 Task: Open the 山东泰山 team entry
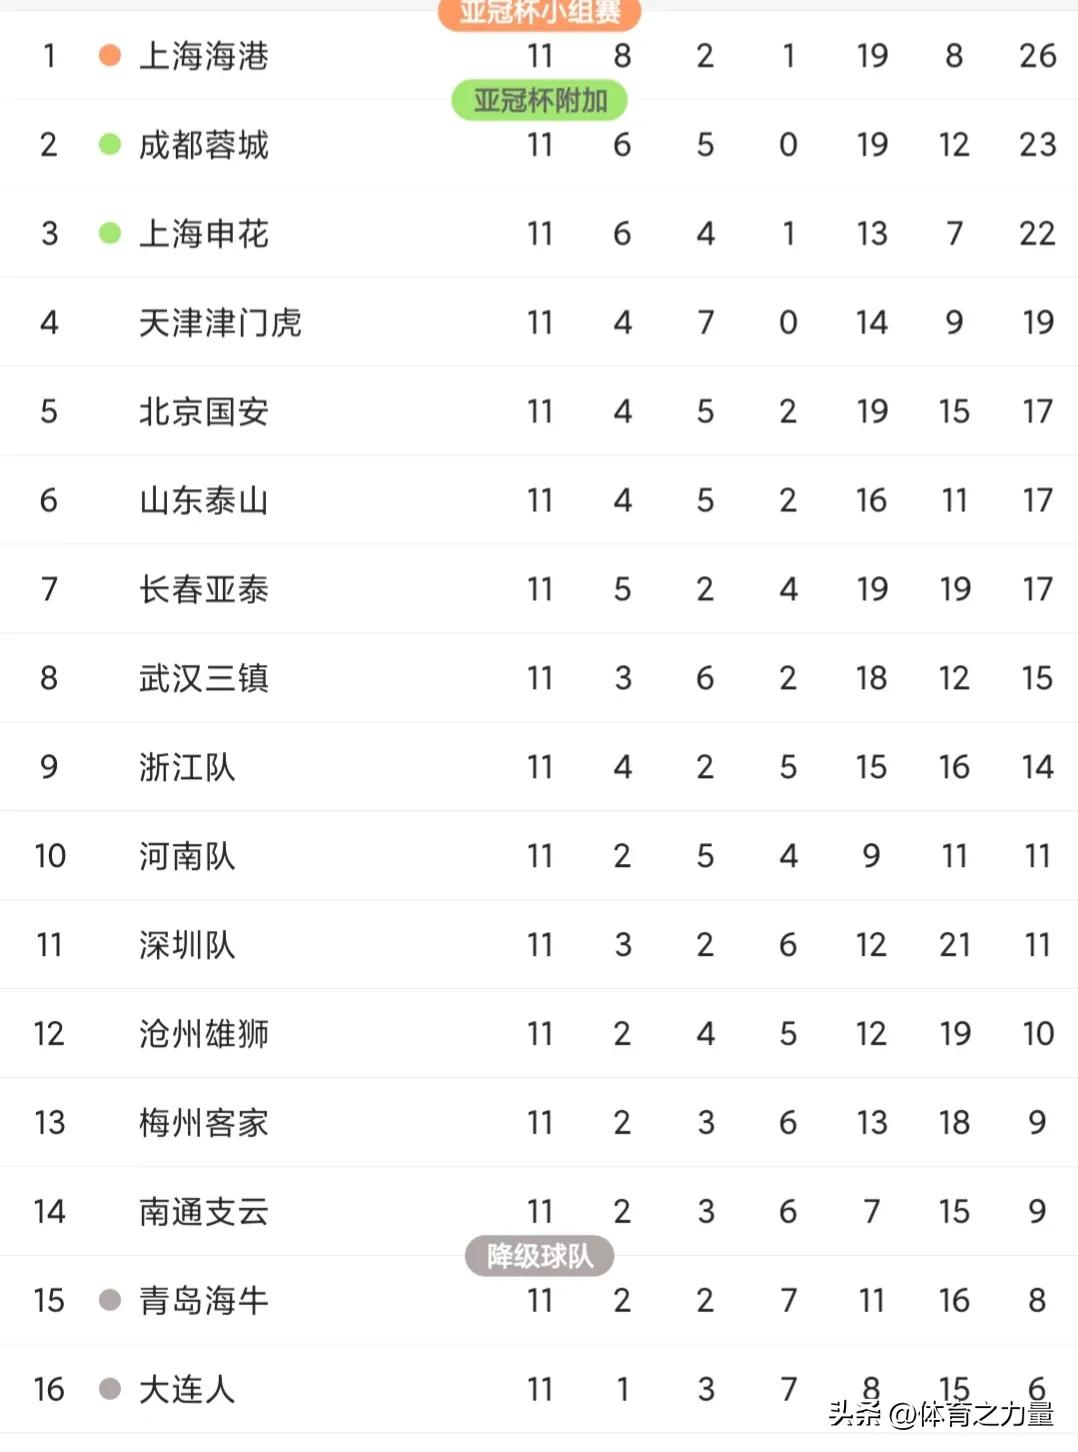204,500
